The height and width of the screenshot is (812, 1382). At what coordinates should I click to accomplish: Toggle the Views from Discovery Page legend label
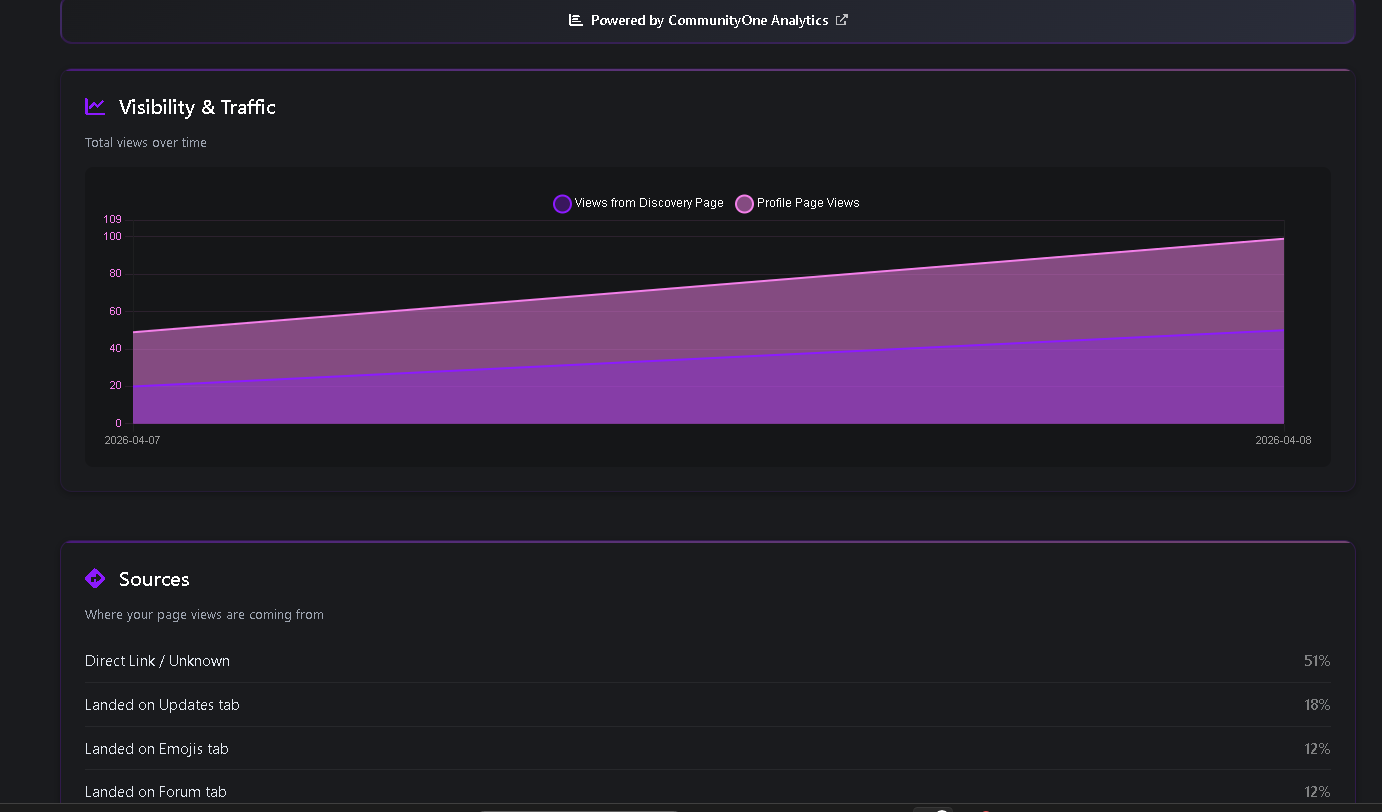649,203
